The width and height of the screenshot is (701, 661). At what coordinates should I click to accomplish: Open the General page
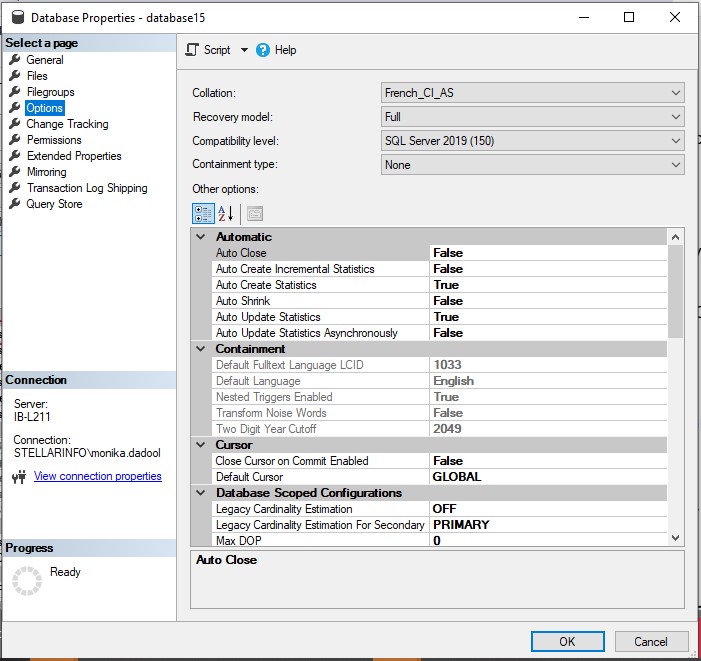tap(44, 60)
